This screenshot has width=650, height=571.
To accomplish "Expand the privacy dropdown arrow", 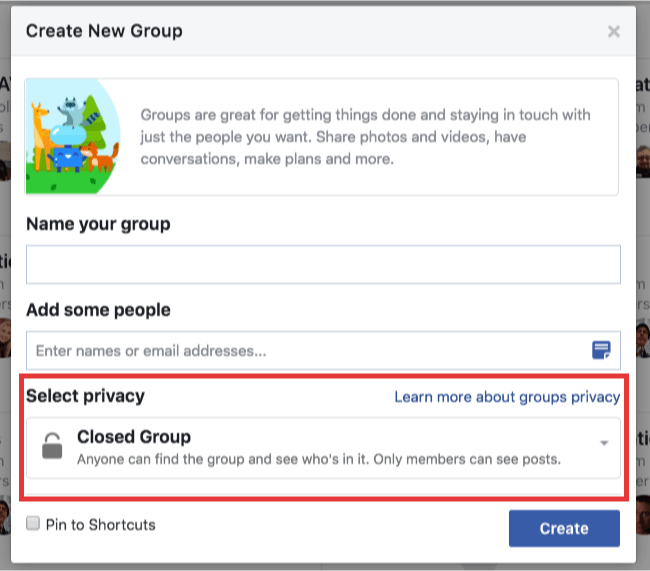I will [604, 443].
